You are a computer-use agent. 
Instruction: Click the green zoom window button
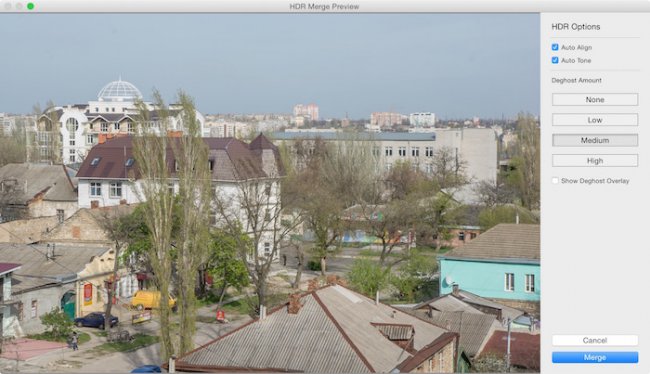click(x=31, y=6)
